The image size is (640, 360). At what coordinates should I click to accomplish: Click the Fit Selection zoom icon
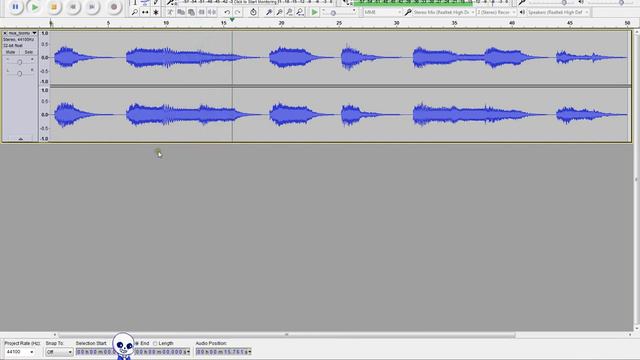(x=289, y=12)
